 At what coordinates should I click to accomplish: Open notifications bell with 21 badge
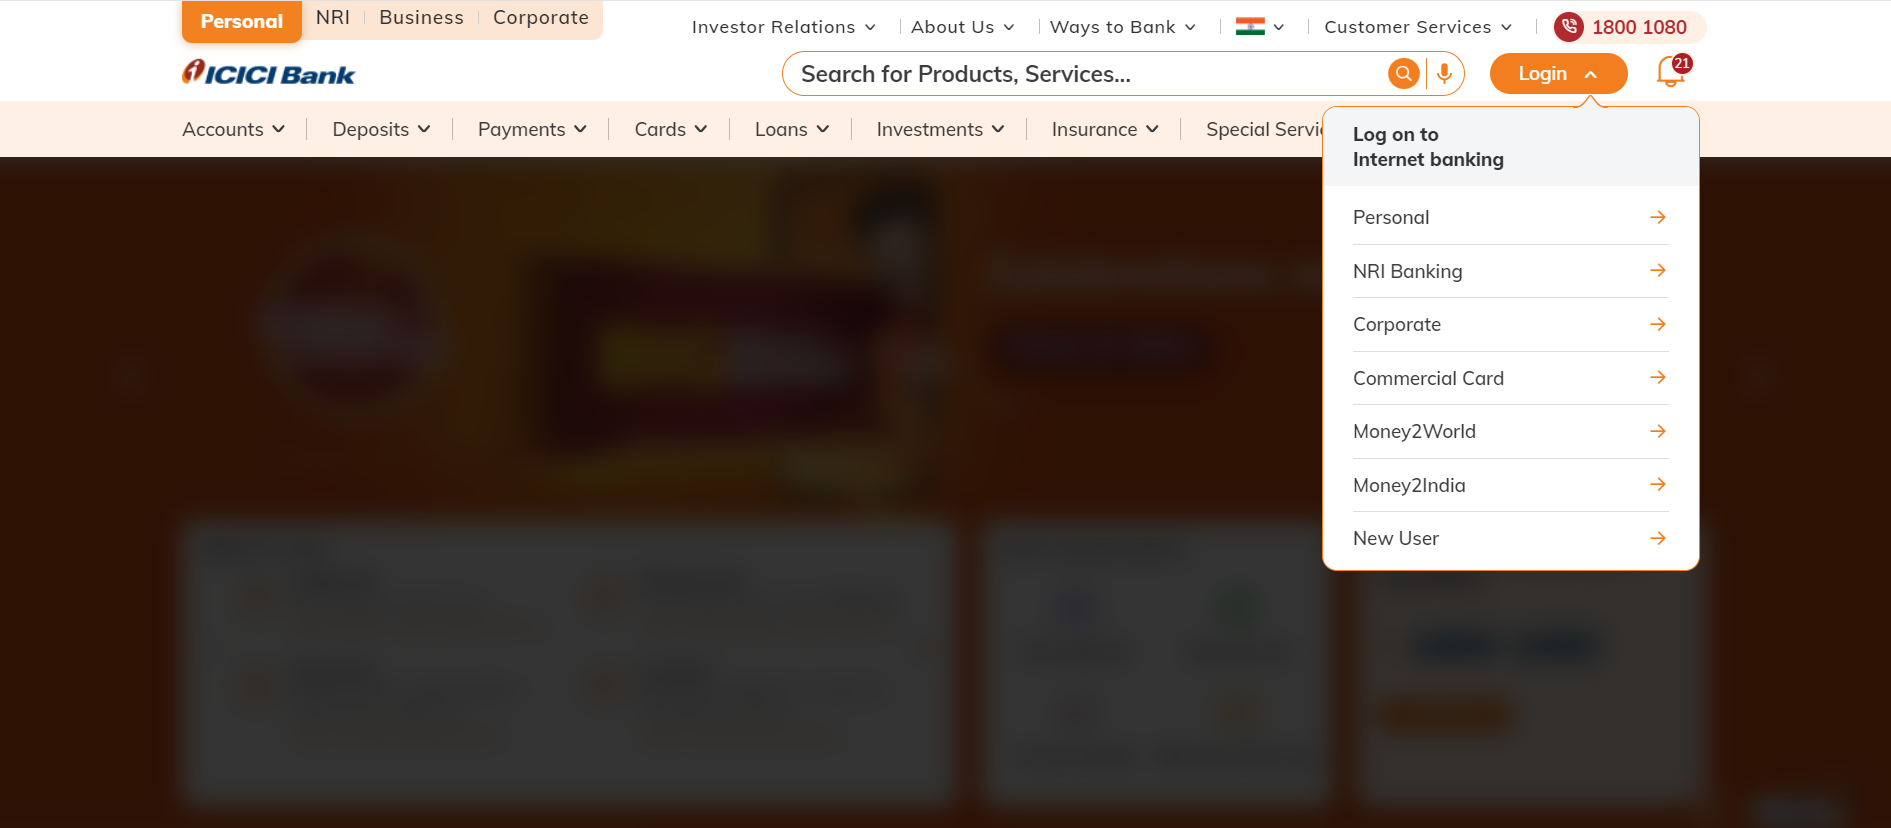1672,71
